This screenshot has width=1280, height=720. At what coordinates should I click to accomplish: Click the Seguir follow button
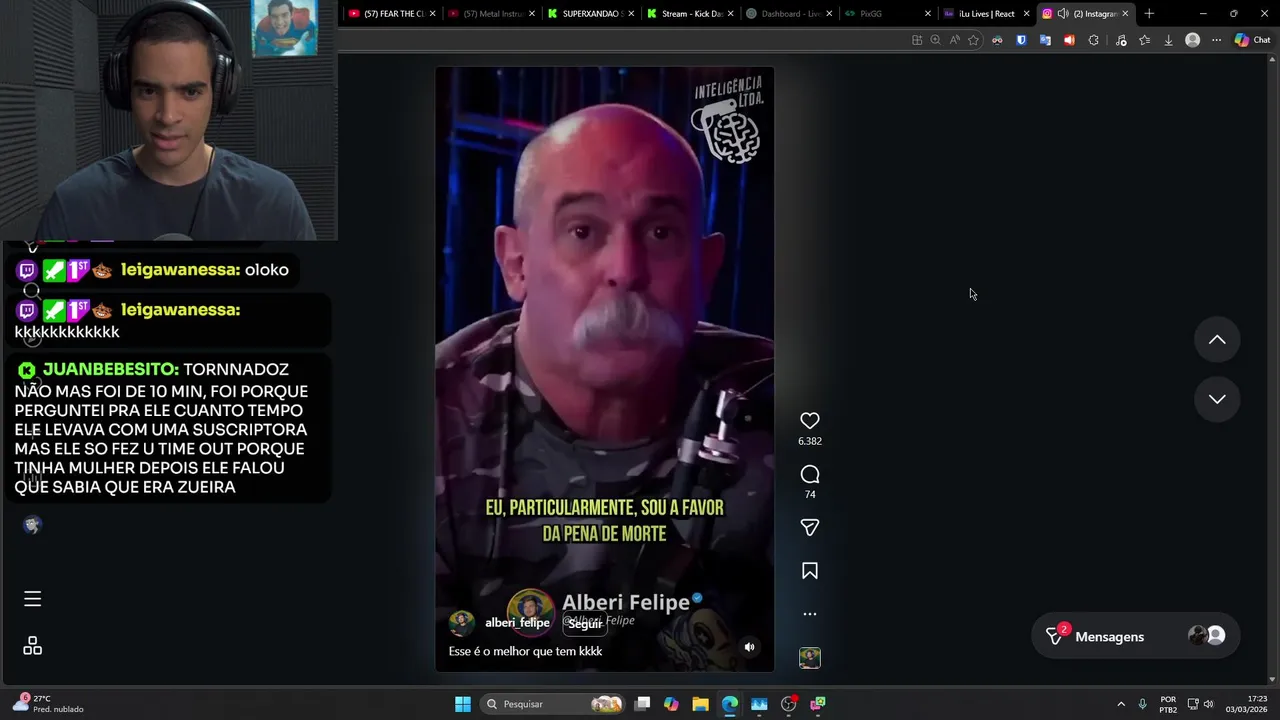[x=585, y=624]
